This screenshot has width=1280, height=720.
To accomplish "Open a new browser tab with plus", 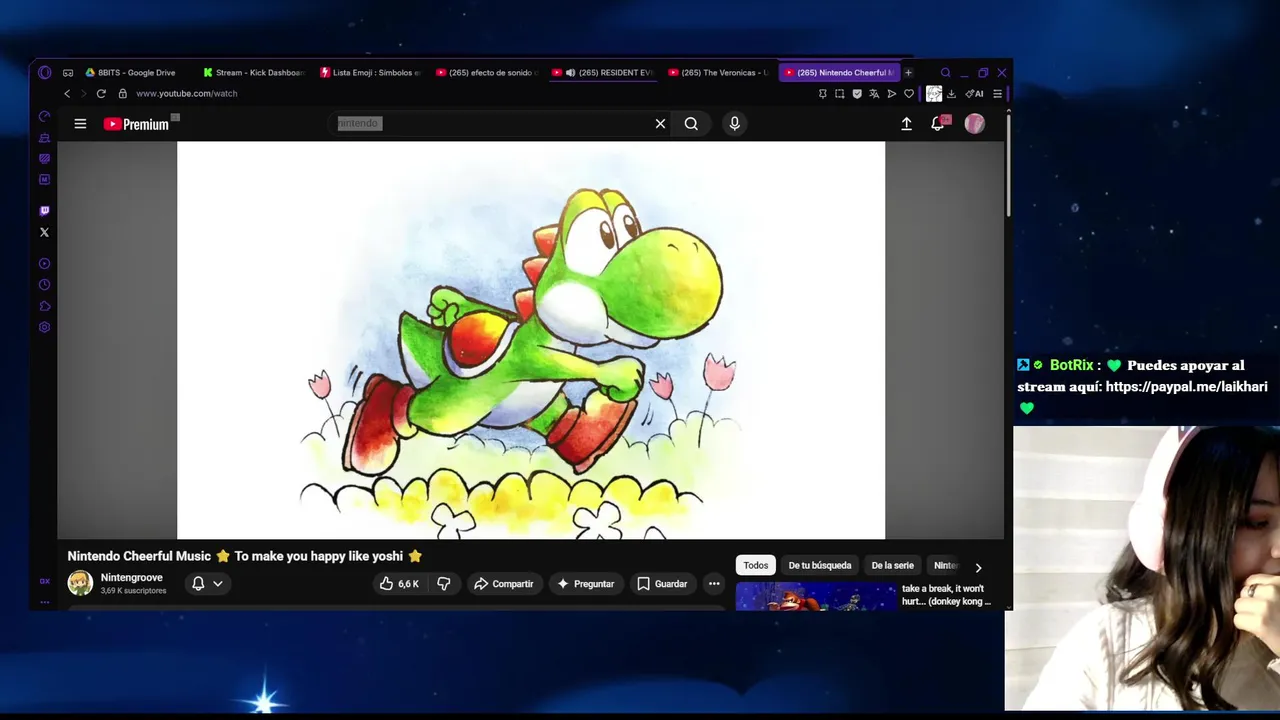I will tap(908, 73).
